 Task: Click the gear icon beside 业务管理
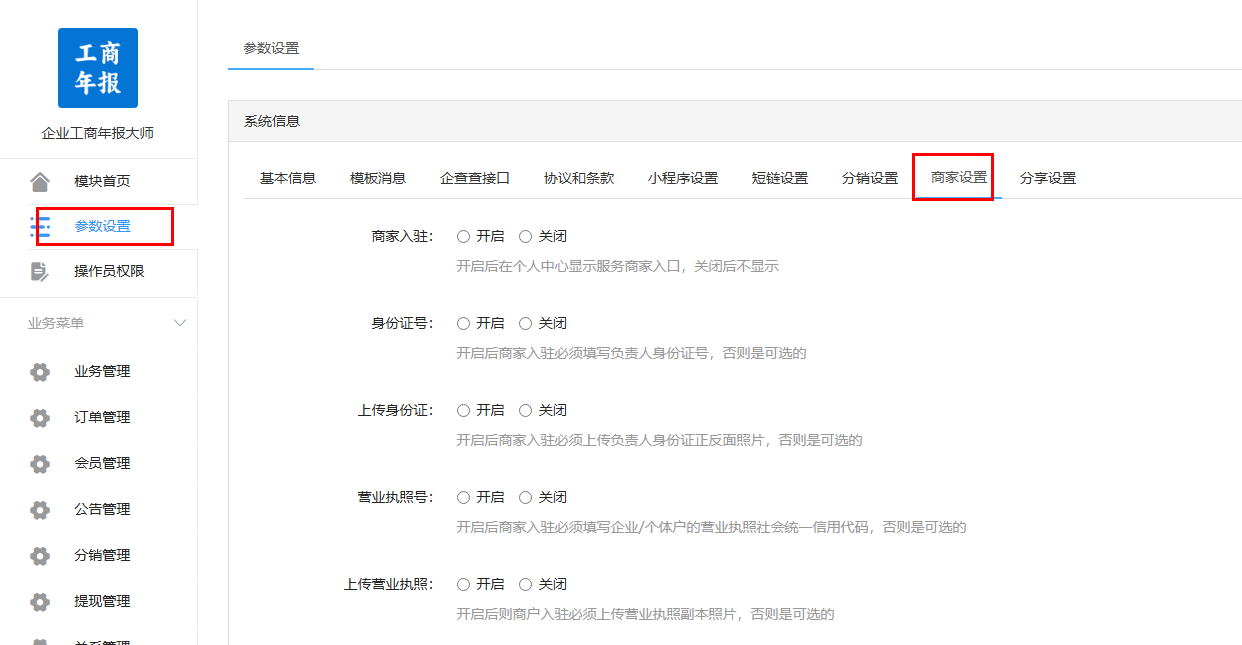click(x=40, y=372)
